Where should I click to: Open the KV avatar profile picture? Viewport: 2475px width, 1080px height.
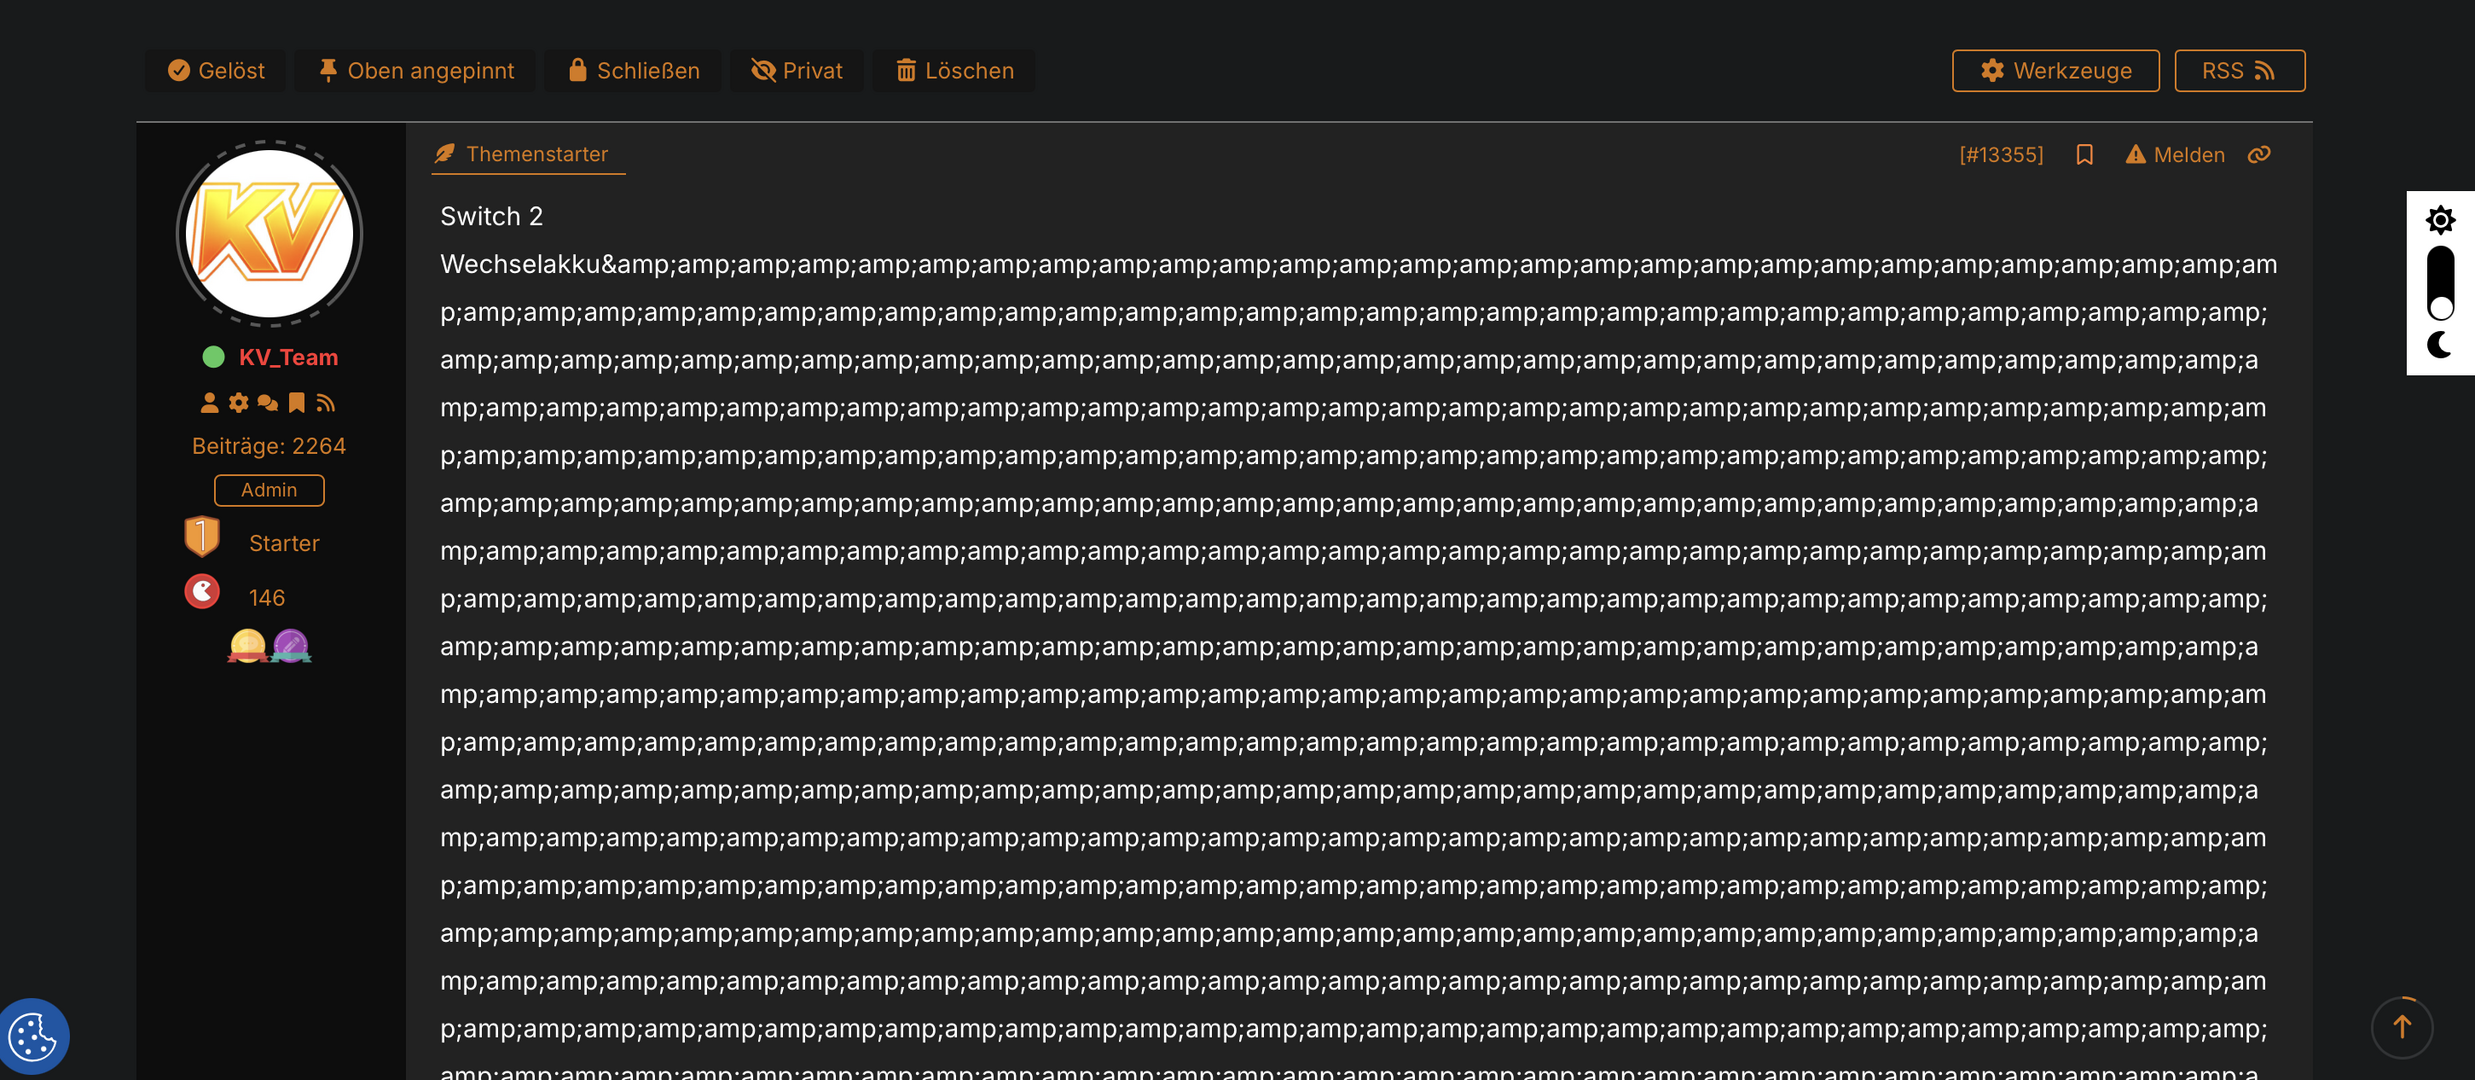coord(269,234)
